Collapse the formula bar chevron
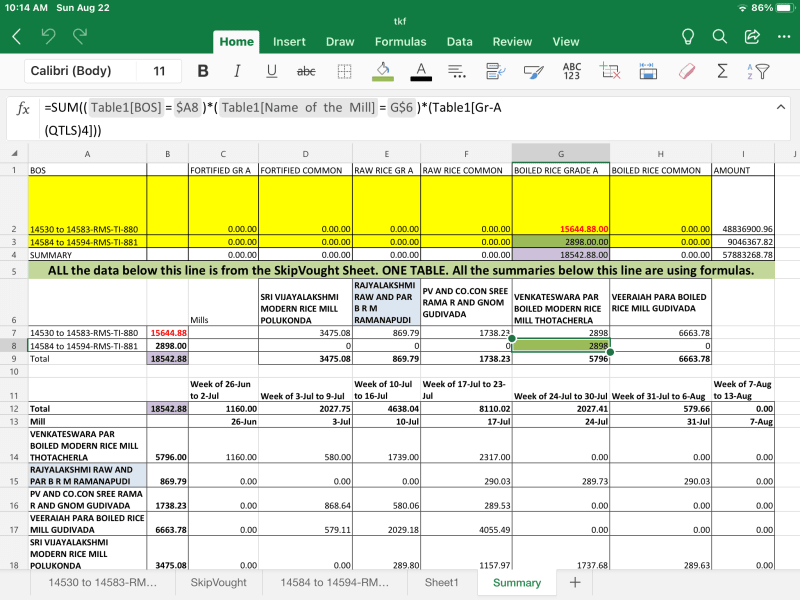 781,107
